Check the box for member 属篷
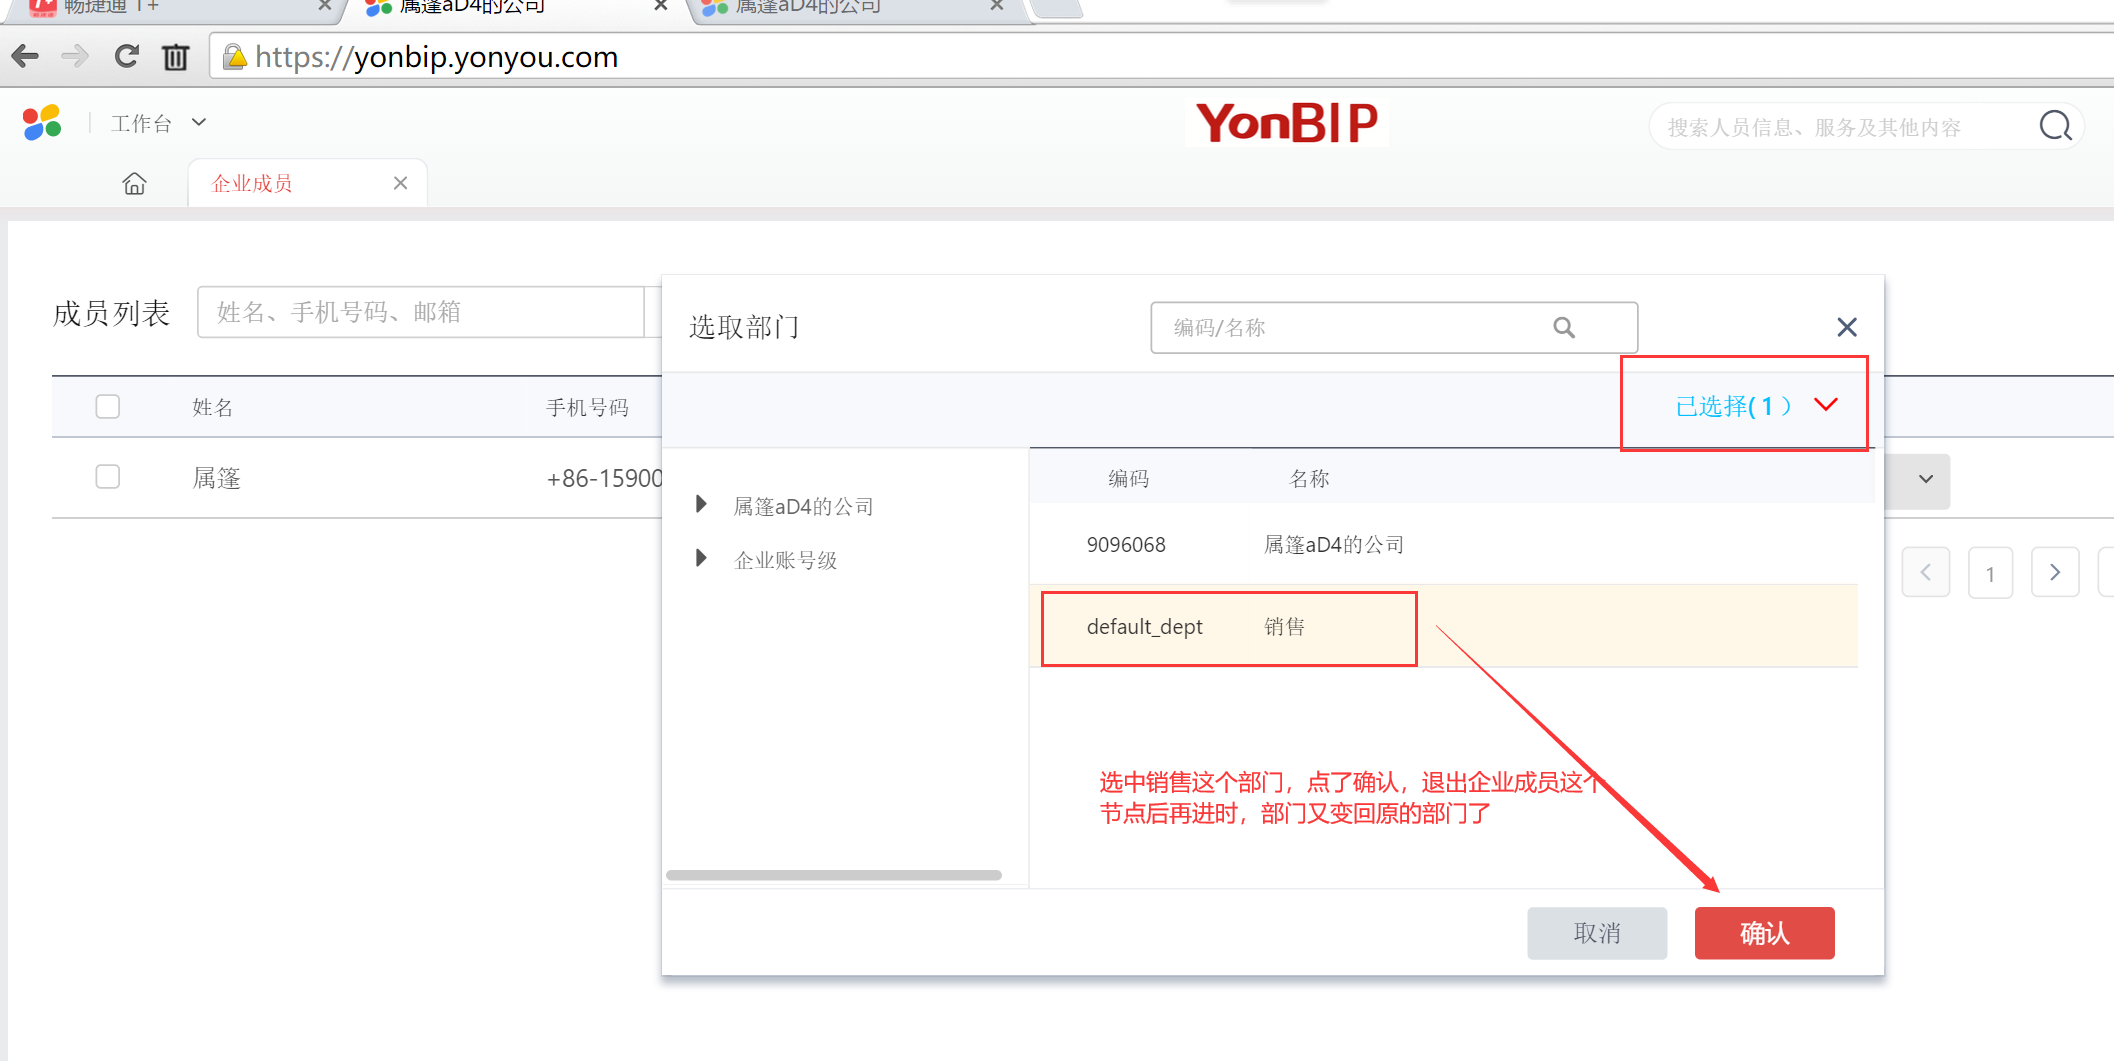Screen dimensions: 2114x1061 108,477
